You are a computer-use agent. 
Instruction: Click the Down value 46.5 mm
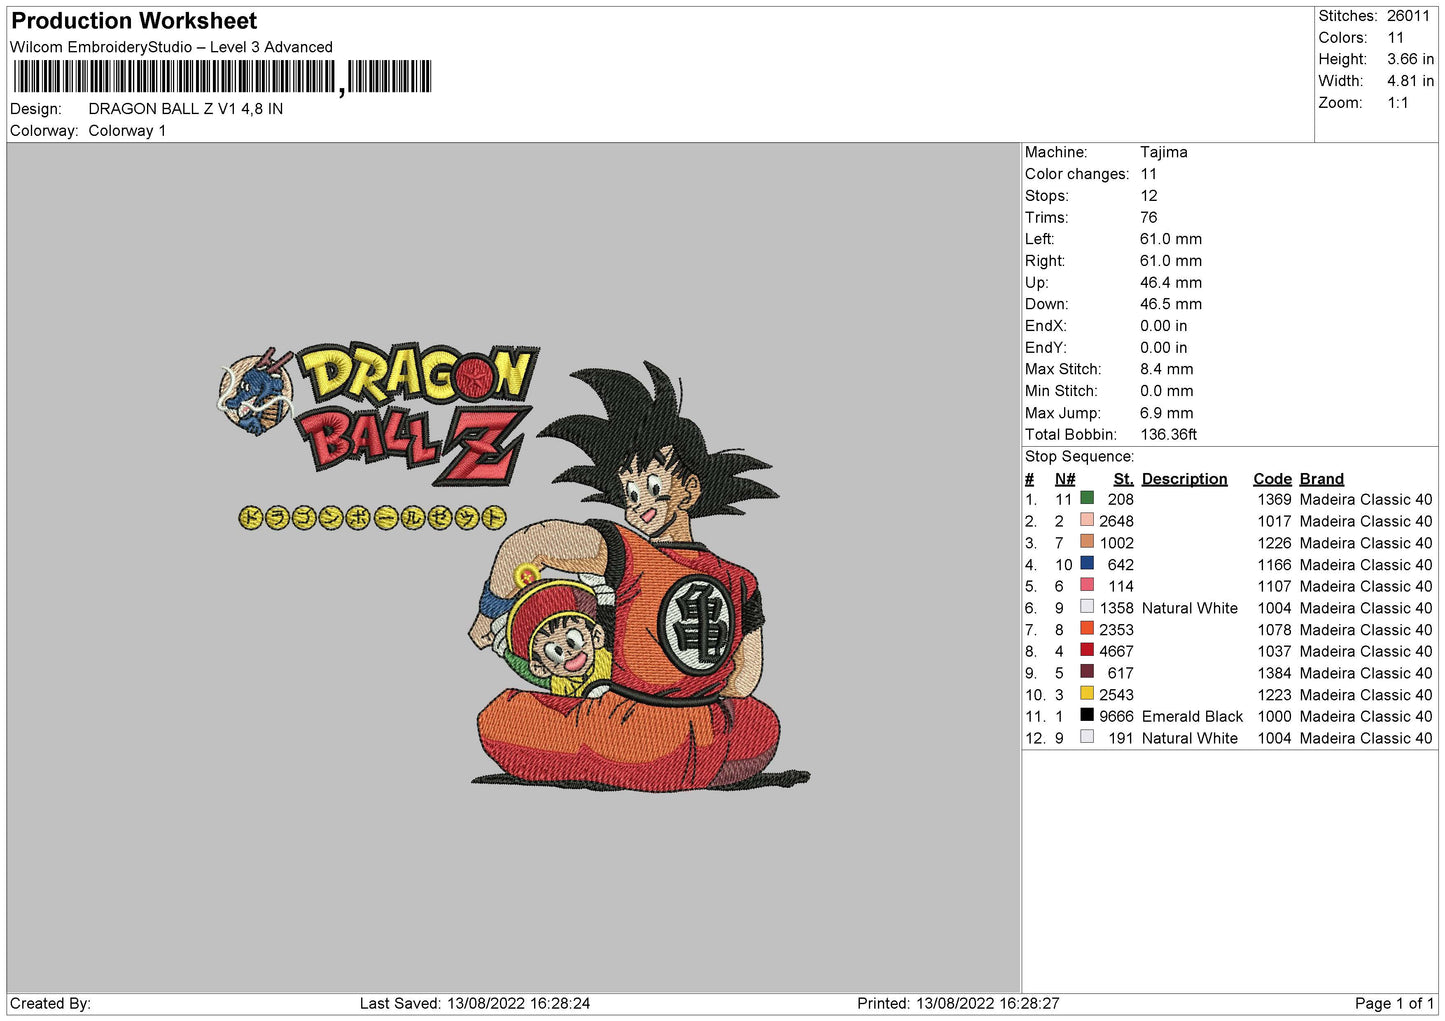point(1171,304)
